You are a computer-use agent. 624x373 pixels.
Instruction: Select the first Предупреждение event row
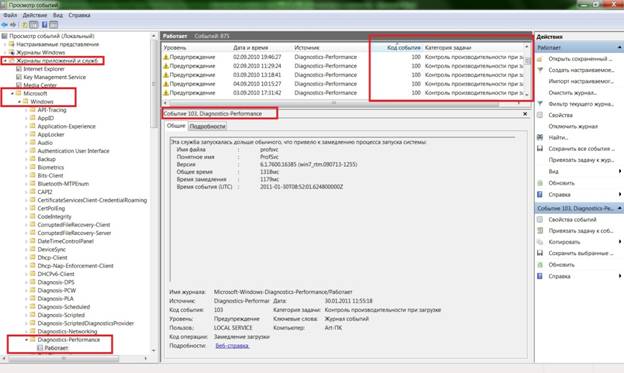pyautogui.click(x=346, y=57)
